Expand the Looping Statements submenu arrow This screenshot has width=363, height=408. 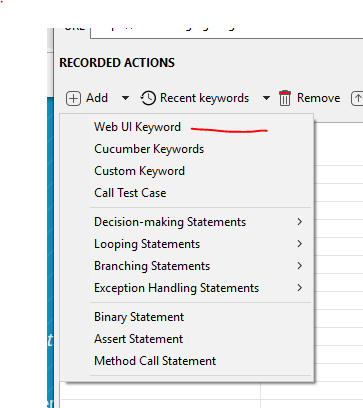tap(300, 244)
